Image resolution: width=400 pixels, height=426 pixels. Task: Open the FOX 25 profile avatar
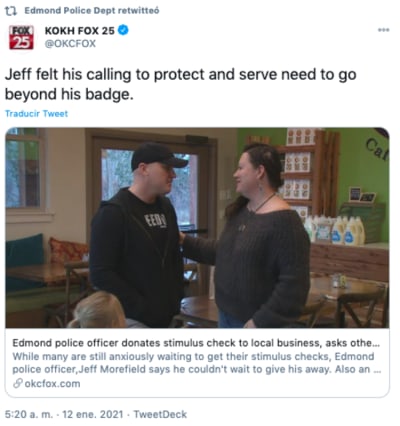click(21, 37)
